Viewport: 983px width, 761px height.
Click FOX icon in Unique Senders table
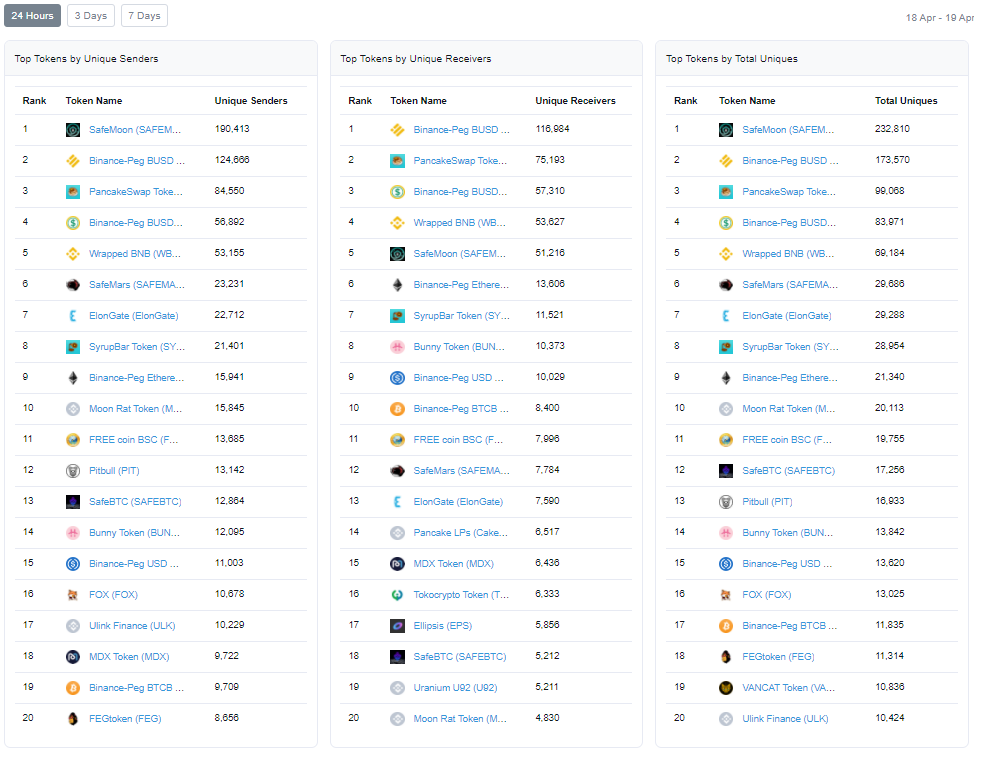[x=73, y=595]
